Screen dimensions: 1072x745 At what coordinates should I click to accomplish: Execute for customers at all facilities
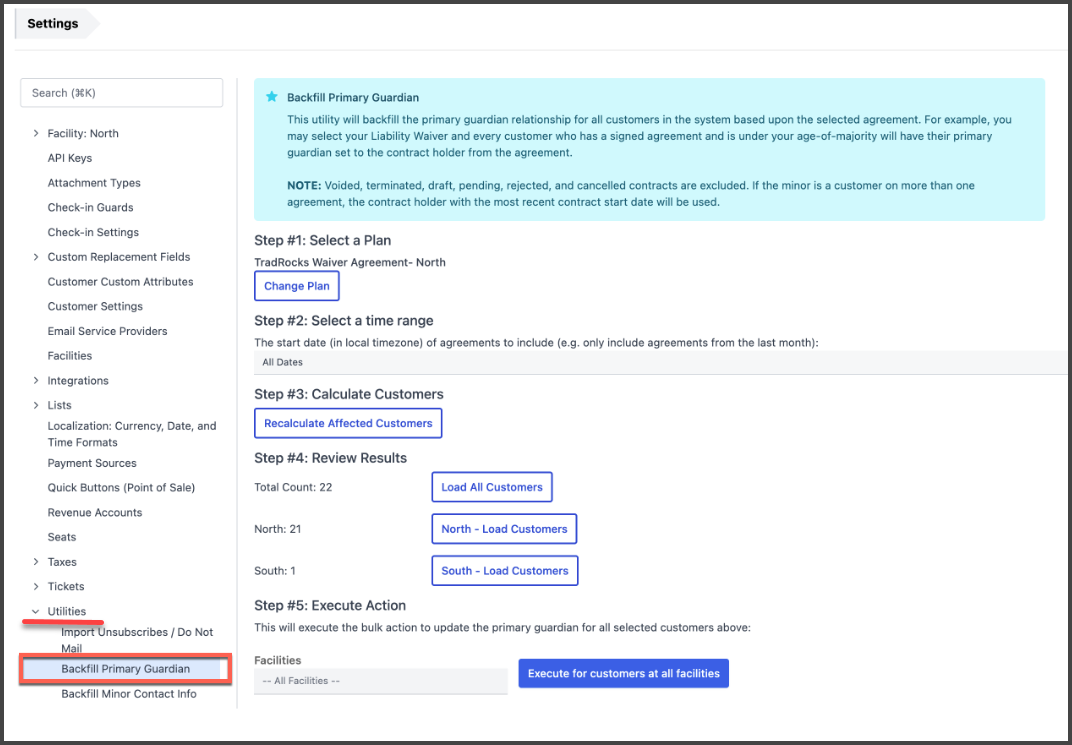click(x=623, y=673)
